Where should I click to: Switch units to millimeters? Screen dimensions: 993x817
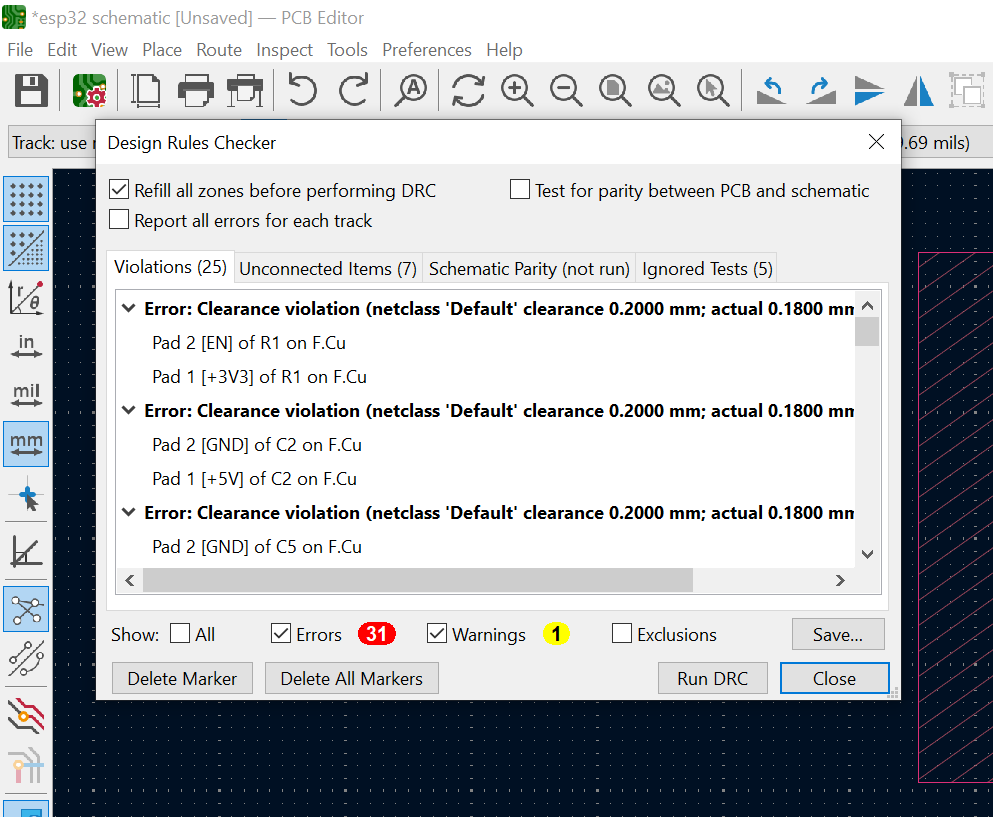point(26,444)
